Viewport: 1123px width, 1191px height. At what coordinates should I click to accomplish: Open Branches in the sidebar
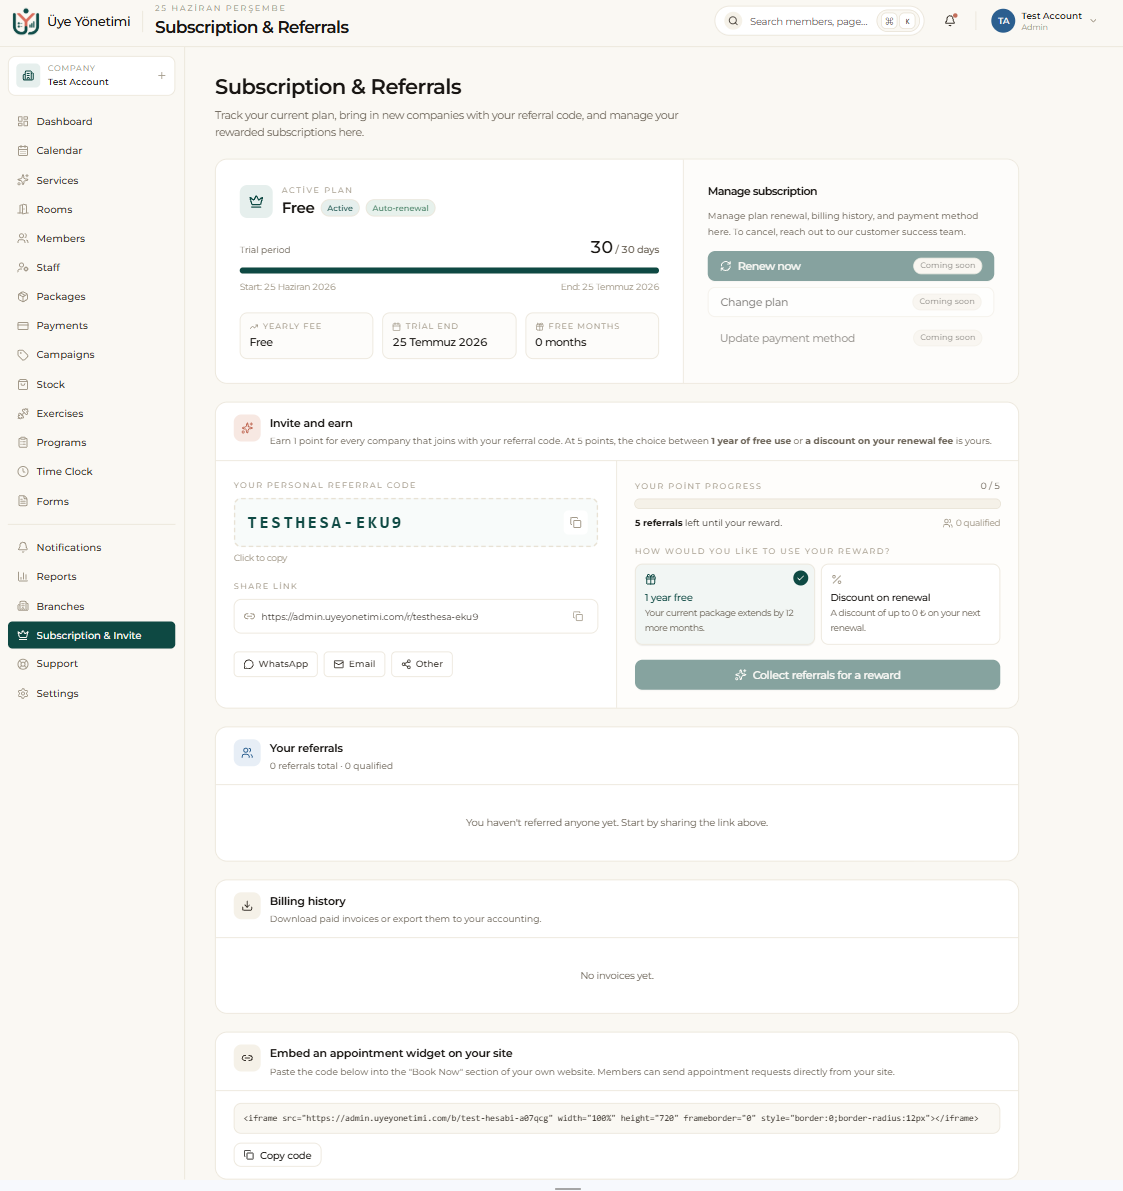(x=91, y=606)
